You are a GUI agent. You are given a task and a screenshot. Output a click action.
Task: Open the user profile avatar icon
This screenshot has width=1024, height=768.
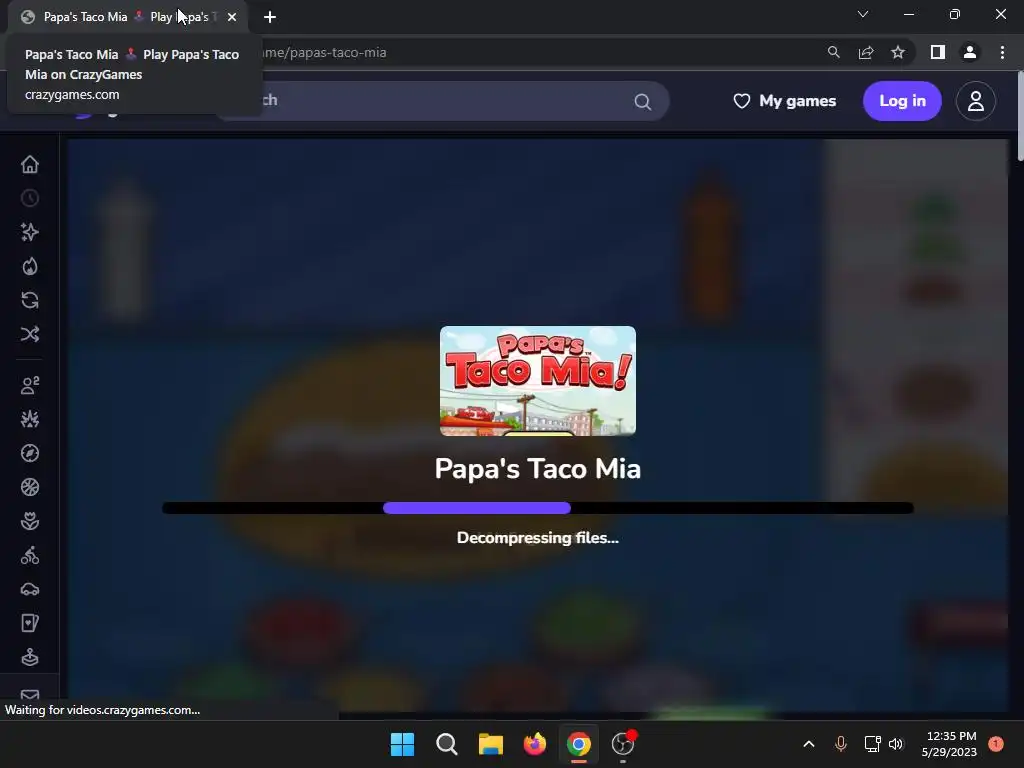coord(976,101)
